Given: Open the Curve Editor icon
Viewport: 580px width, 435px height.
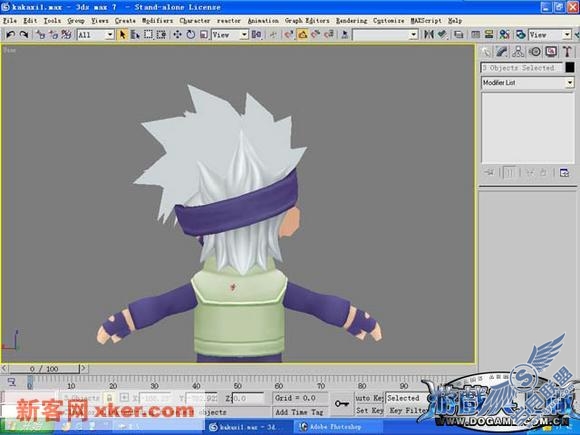Looking at the screenshot, I should pyautogui.click(x=476, y=35).
